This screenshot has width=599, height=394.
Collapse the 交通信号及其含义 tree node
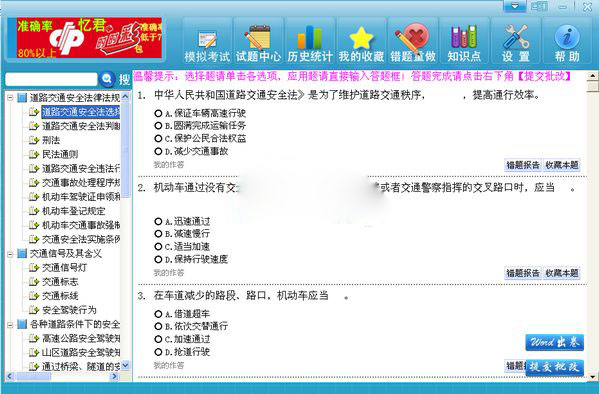(10, 254)
